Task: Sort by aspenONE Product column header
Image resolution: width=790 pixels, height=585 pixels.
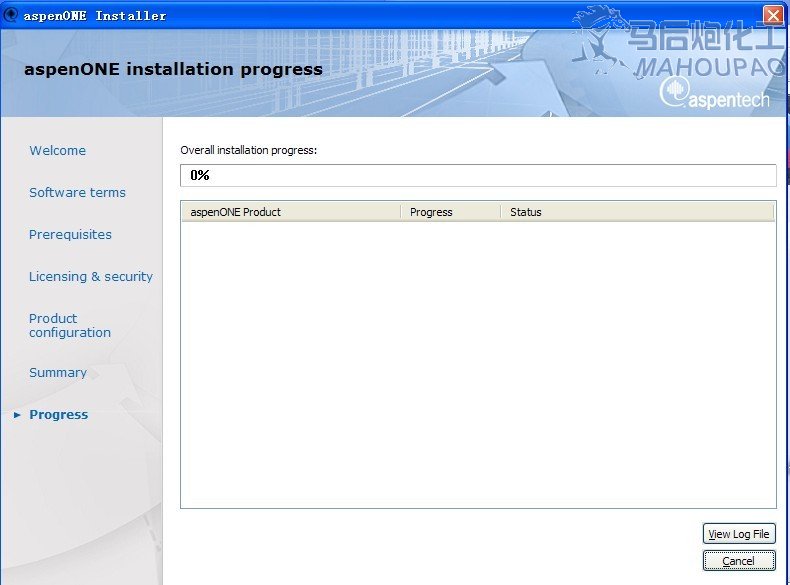Action: pyautogui.click(x=291, y=212)
